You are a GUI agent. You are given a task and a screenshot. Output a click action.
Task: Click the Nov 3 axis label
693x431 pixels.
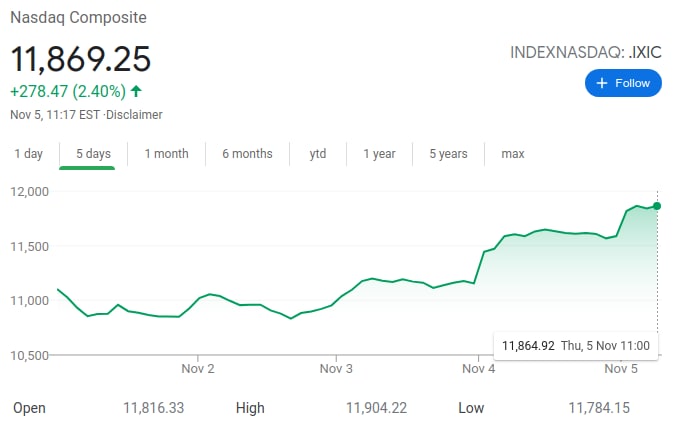[336, 369]
